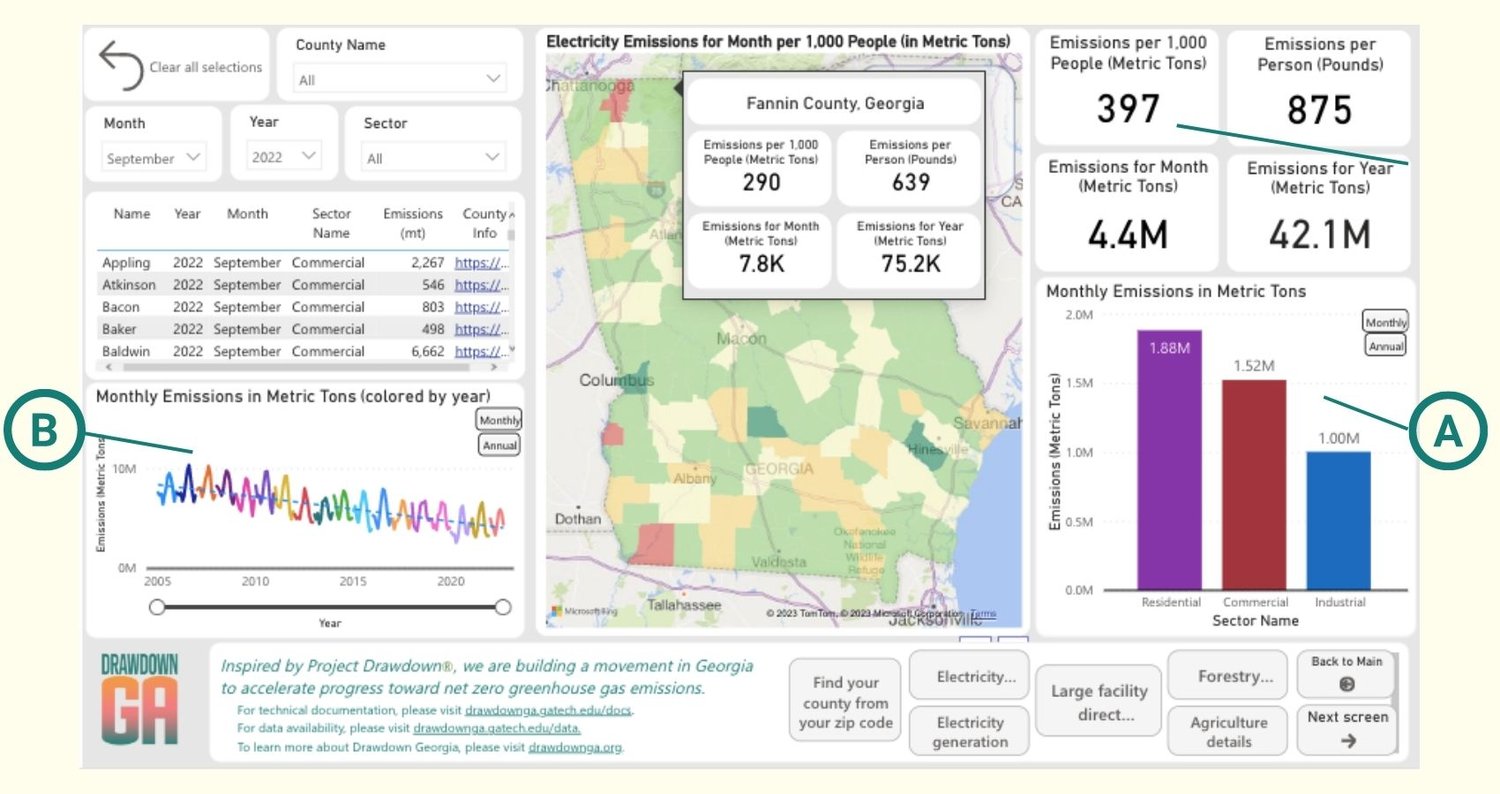
Task: Toggle Monthly view on the line chart
Action: point(500,419)
